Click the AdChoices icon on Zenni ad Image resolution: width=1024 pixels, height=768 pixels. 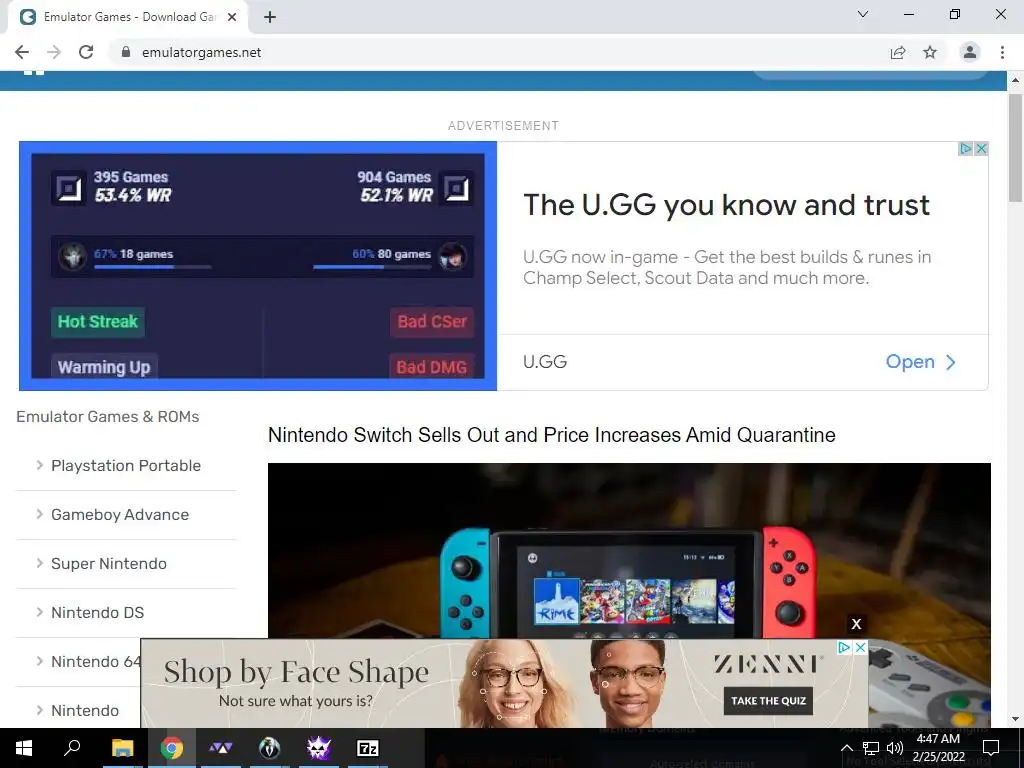click(x=844, y=647)
